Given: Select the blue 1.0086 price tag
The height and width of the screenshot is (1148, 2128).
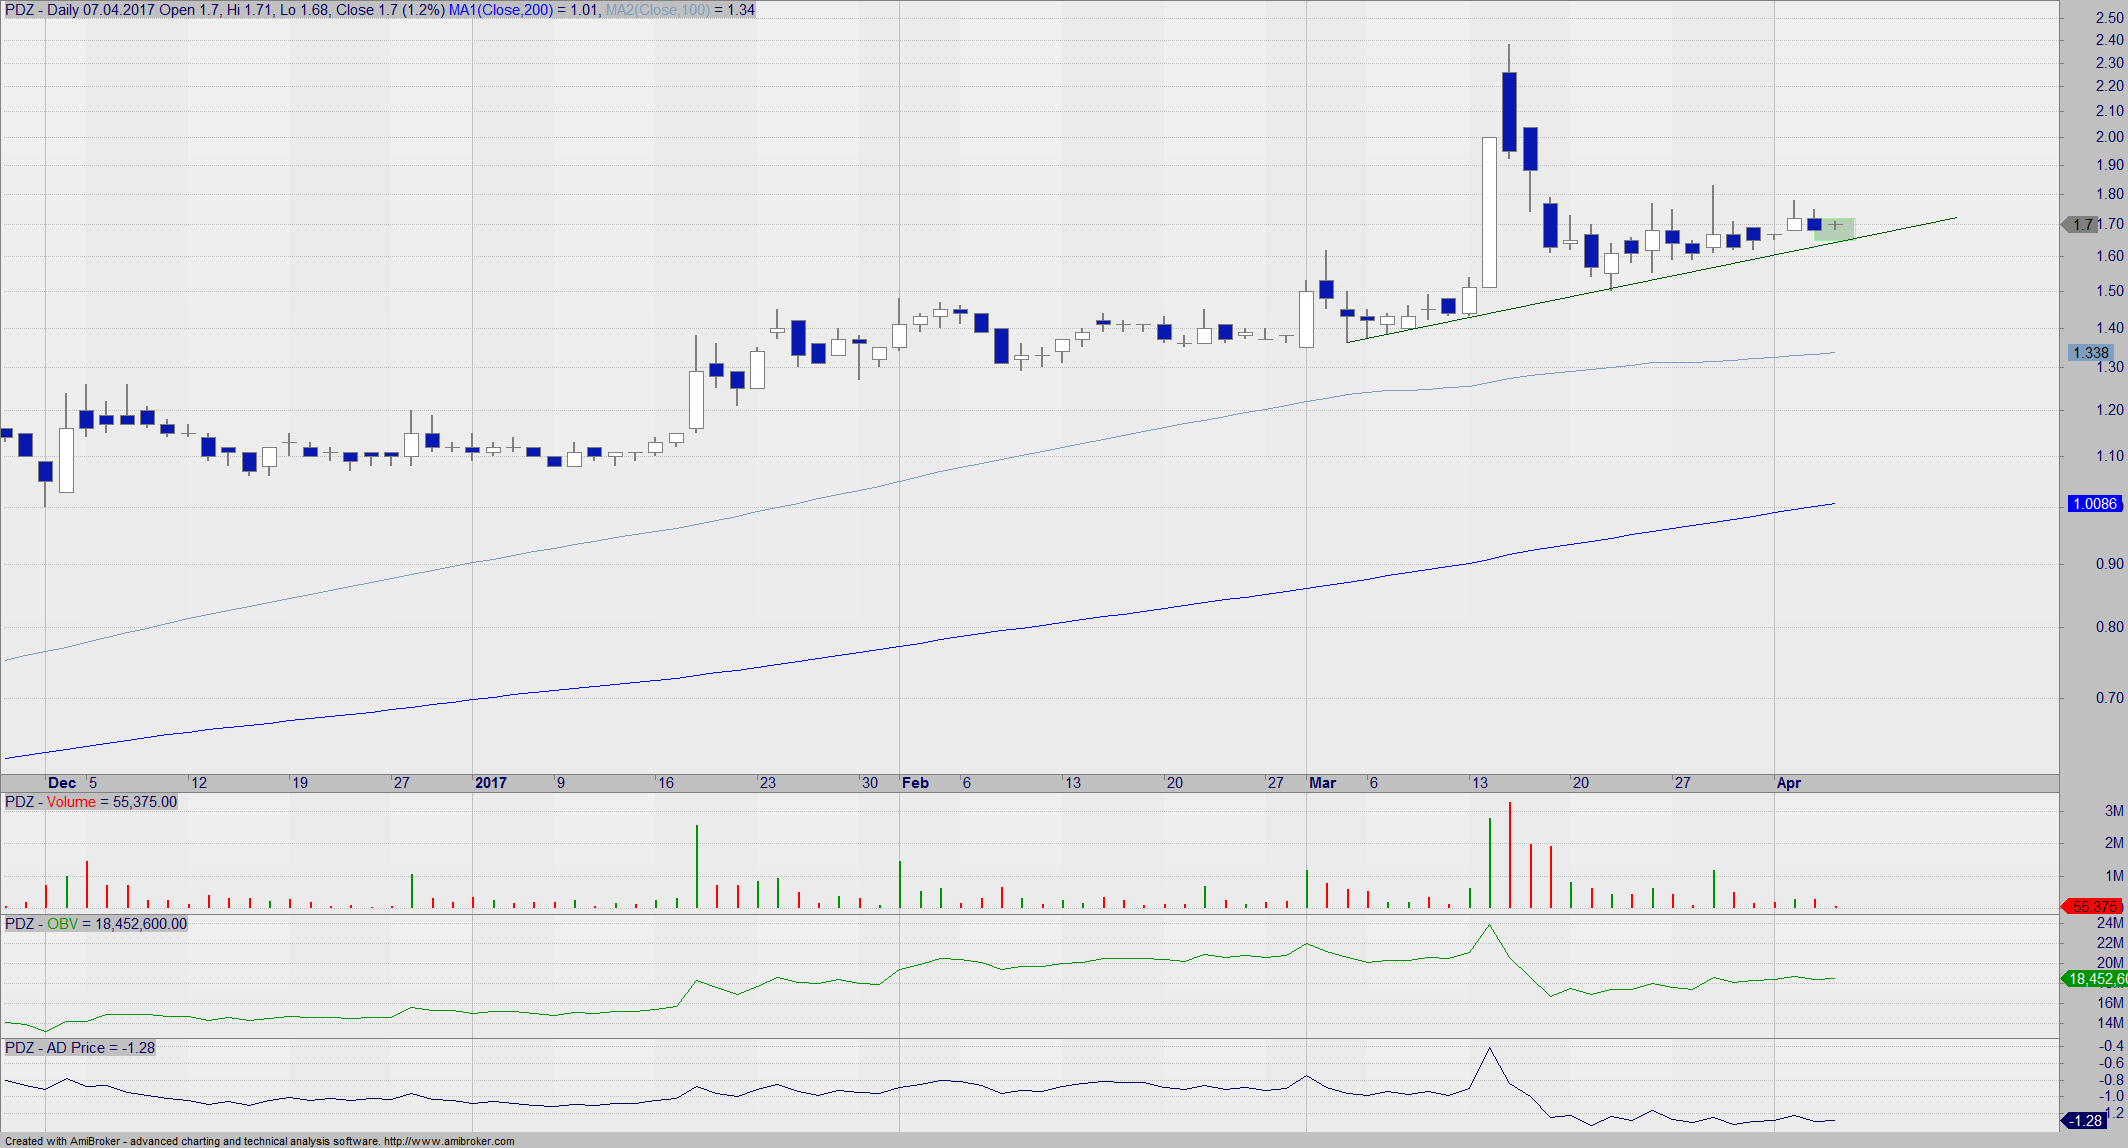Looking at the screenshot, I should tap(2094, 504).
